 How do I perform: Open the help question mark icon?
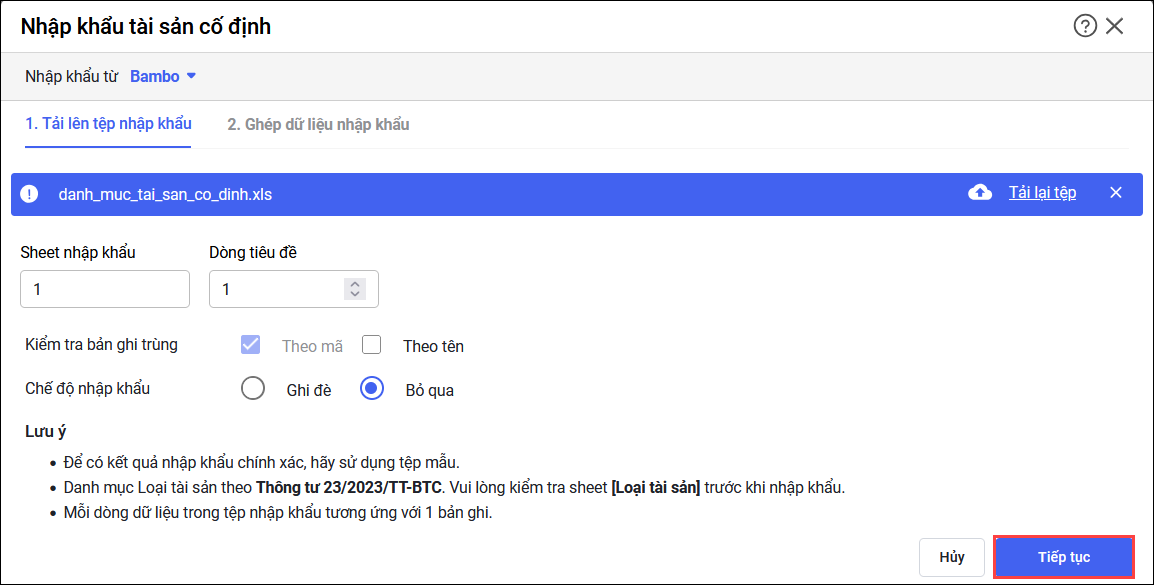(x=1085, y=26)
